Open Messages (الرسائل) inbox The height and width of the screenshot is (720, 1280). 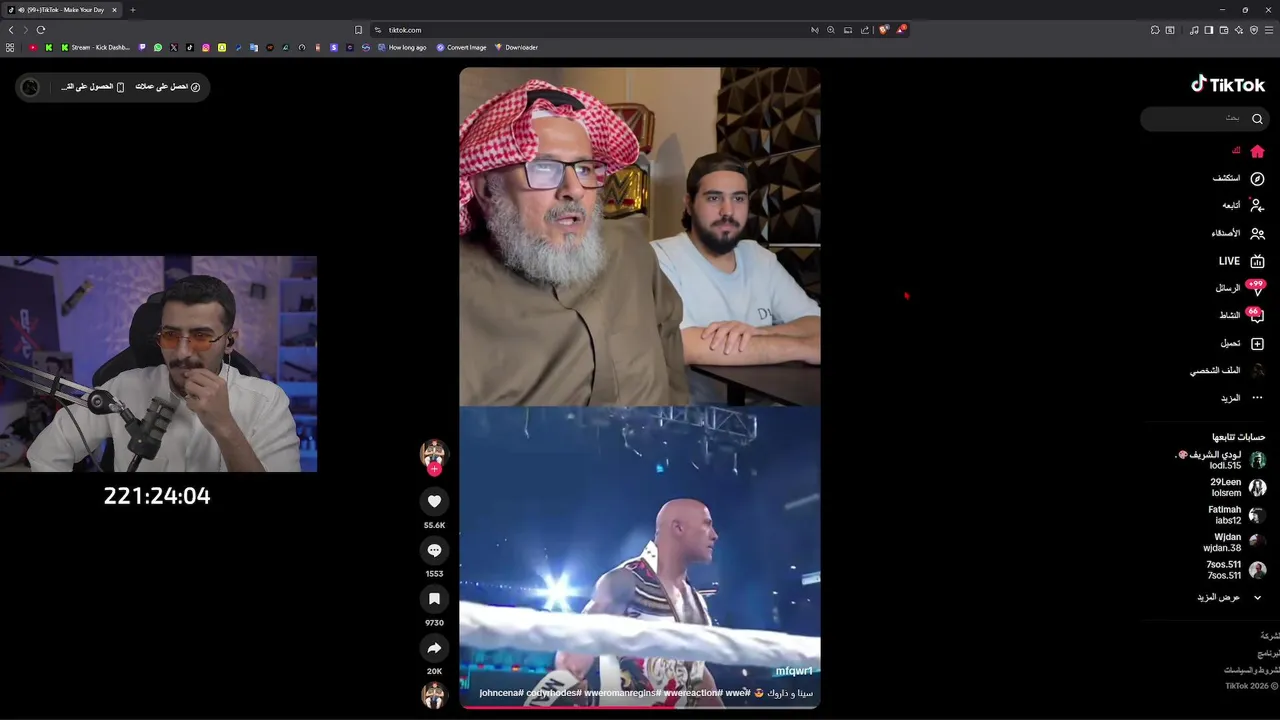[x=1240, y=288]
